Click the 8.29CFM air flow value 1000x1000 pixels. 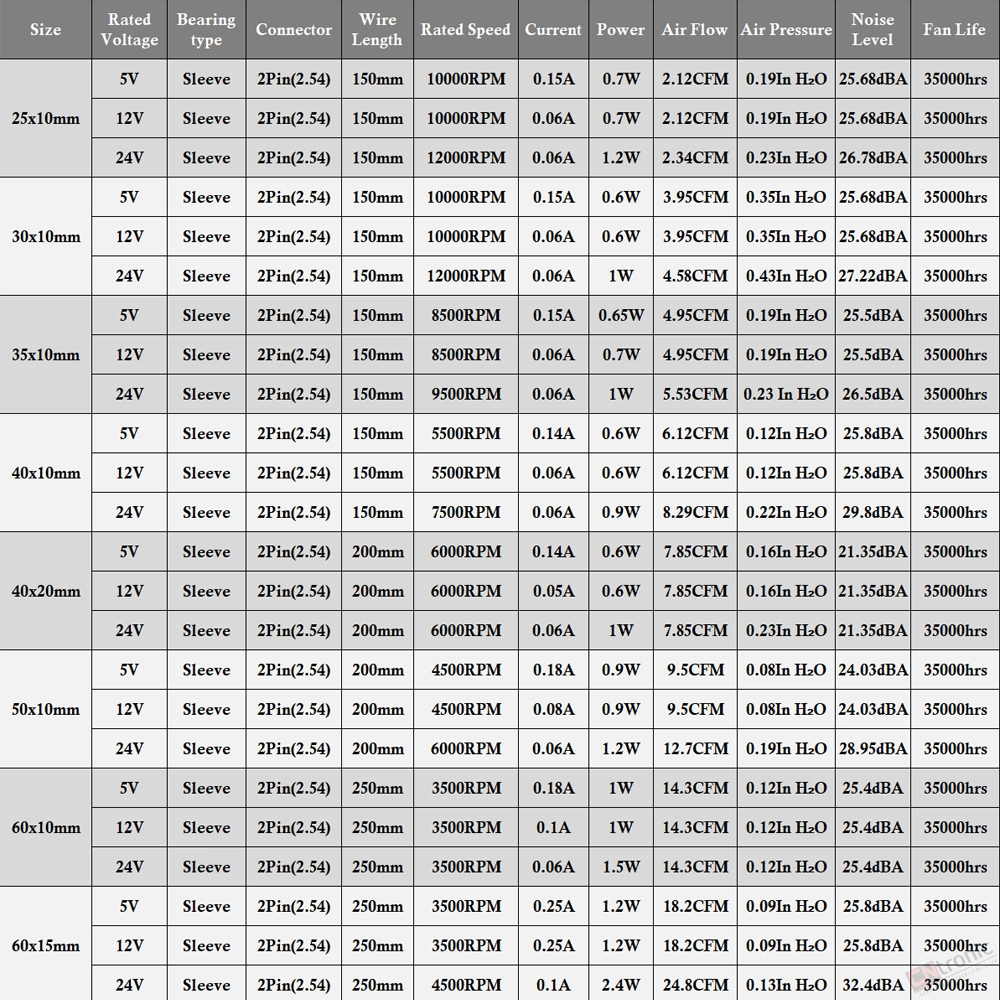(x=695, y=512)
